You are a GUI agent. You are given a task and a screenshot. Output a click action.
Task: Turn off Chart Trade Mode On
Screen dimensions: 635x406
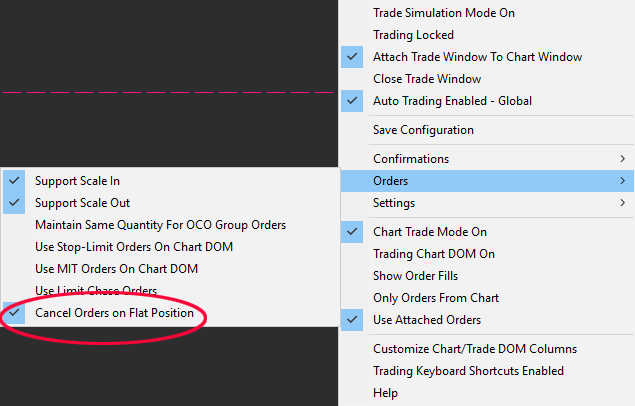point(430,232)
